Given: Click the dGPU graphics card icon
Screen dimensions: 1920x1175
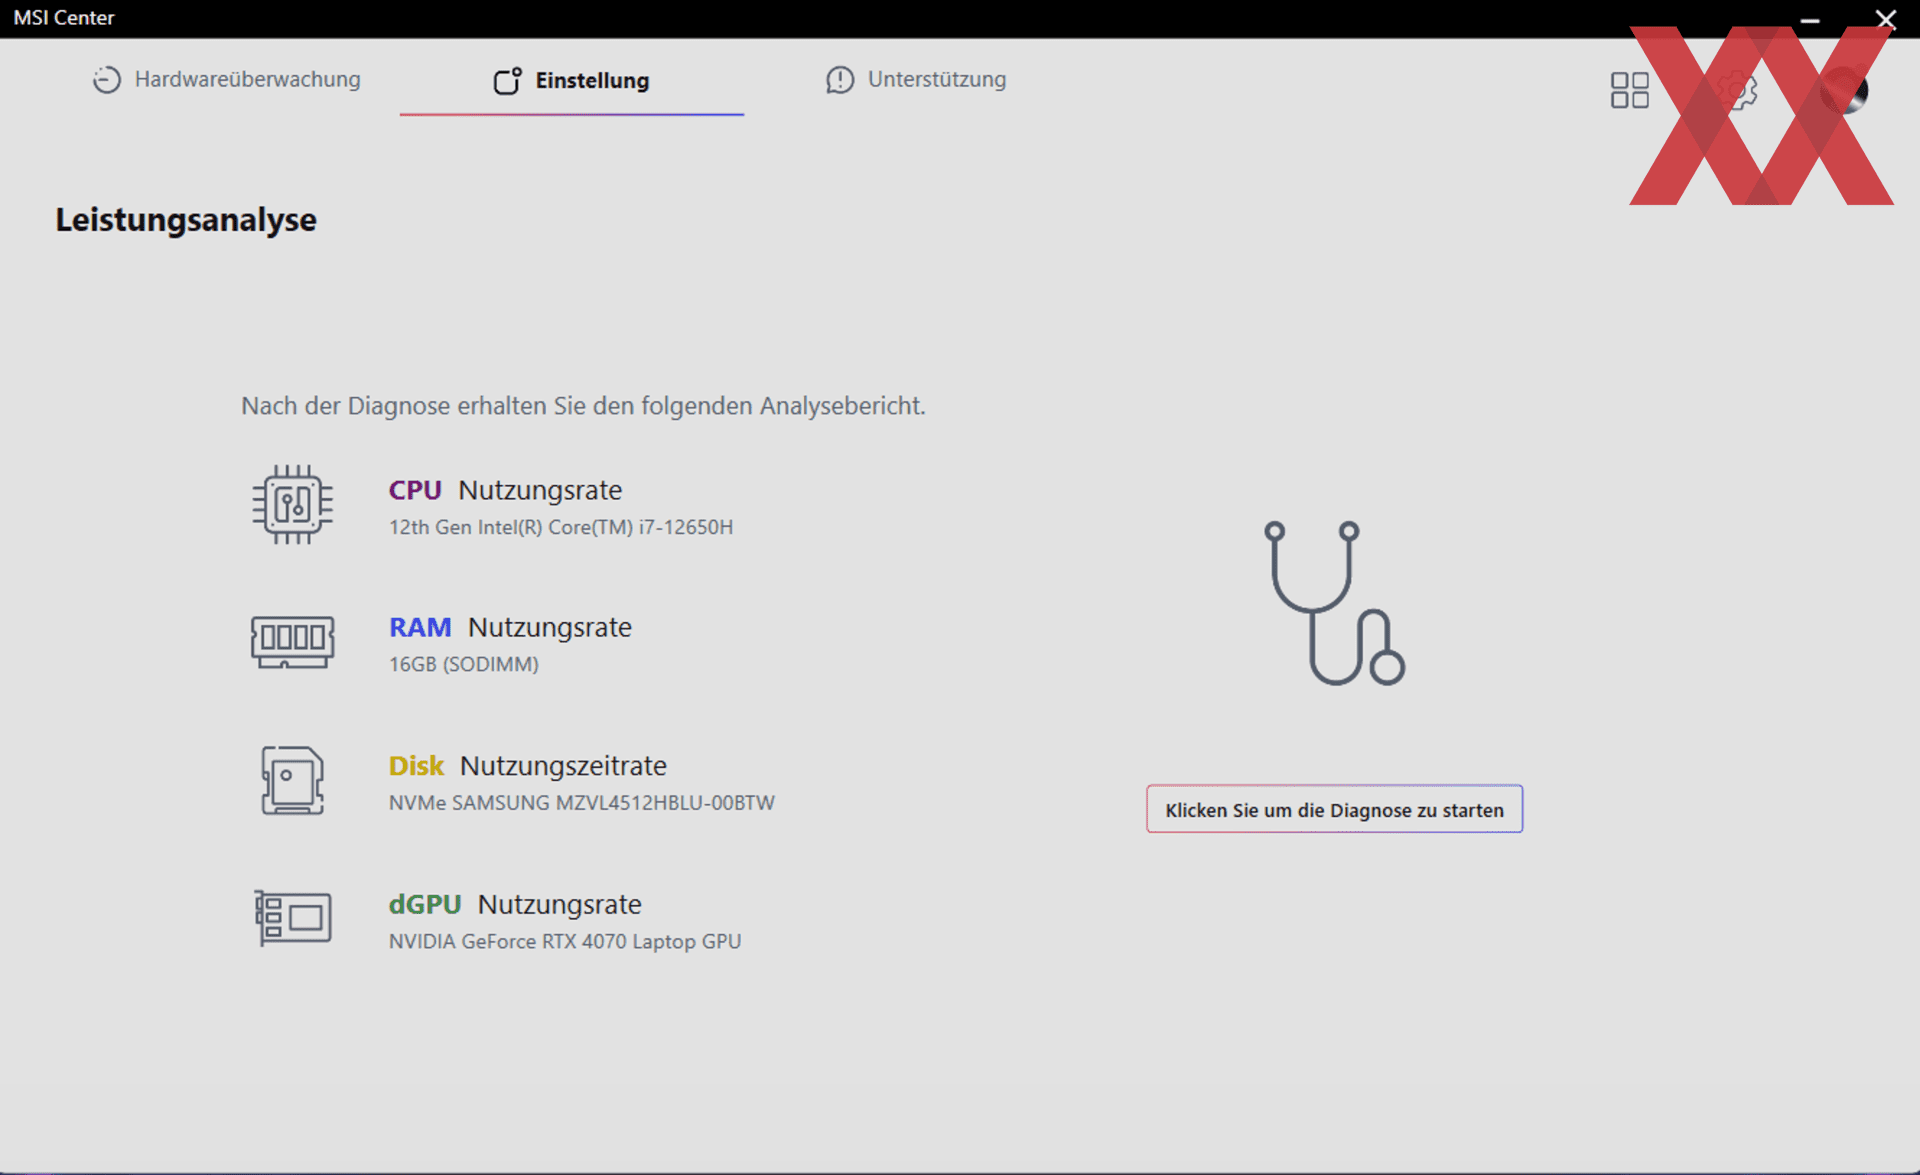Looking at the screenshot, I should click(x=292, y=917).
